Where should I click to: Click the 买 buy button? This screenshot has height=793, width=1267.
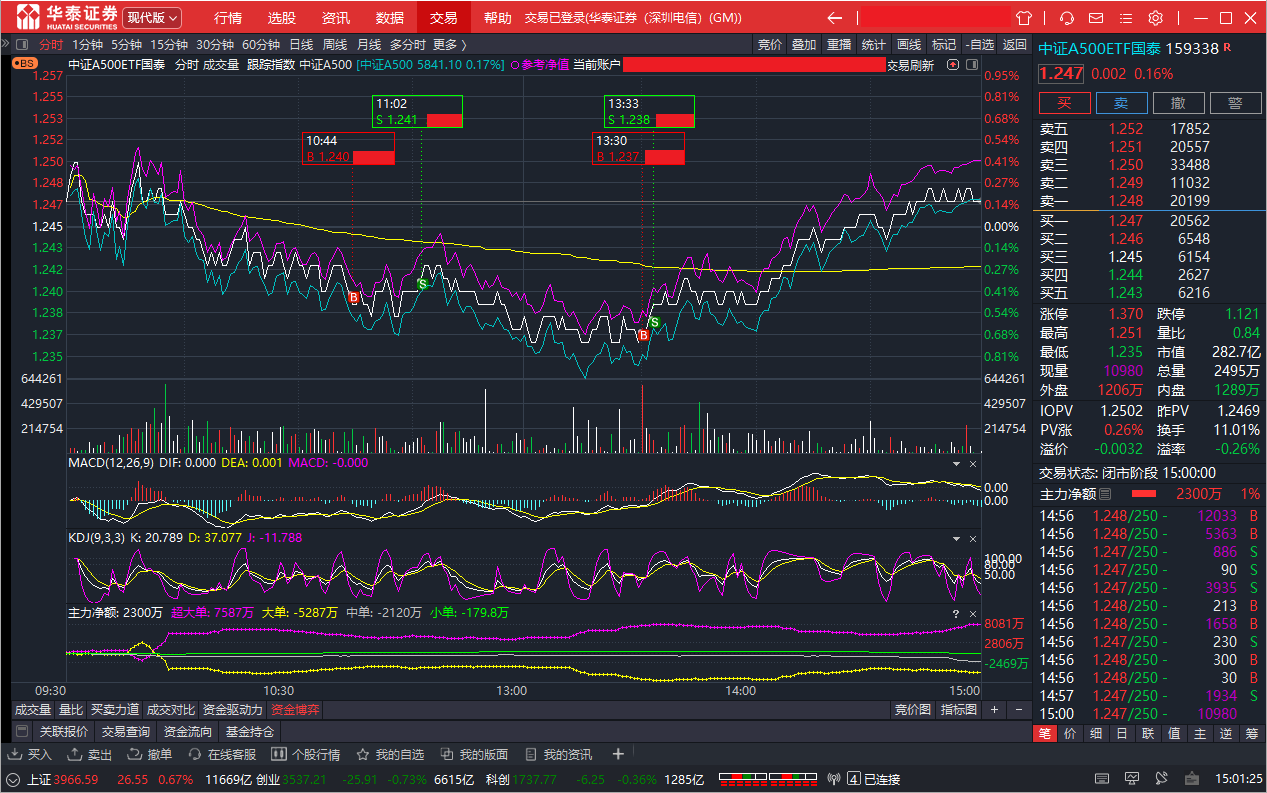pyautogui.click(x=1065, y=103)
